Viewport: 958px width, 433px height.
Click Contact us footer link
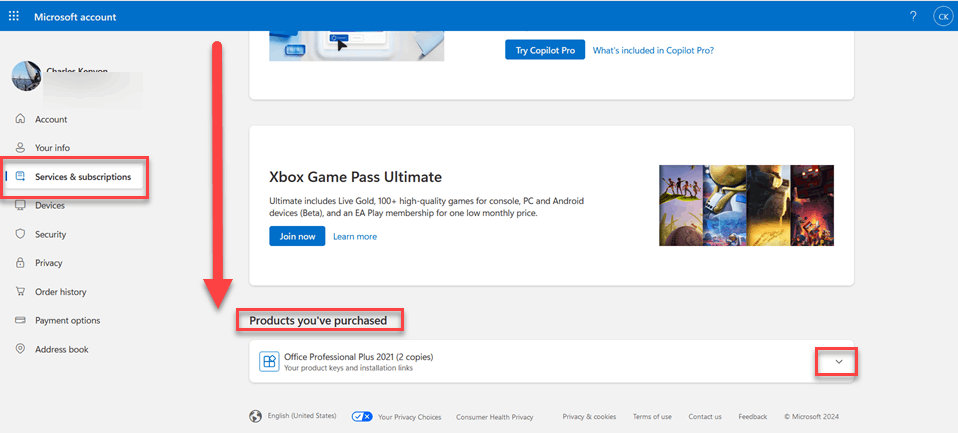tap(704, 417)
